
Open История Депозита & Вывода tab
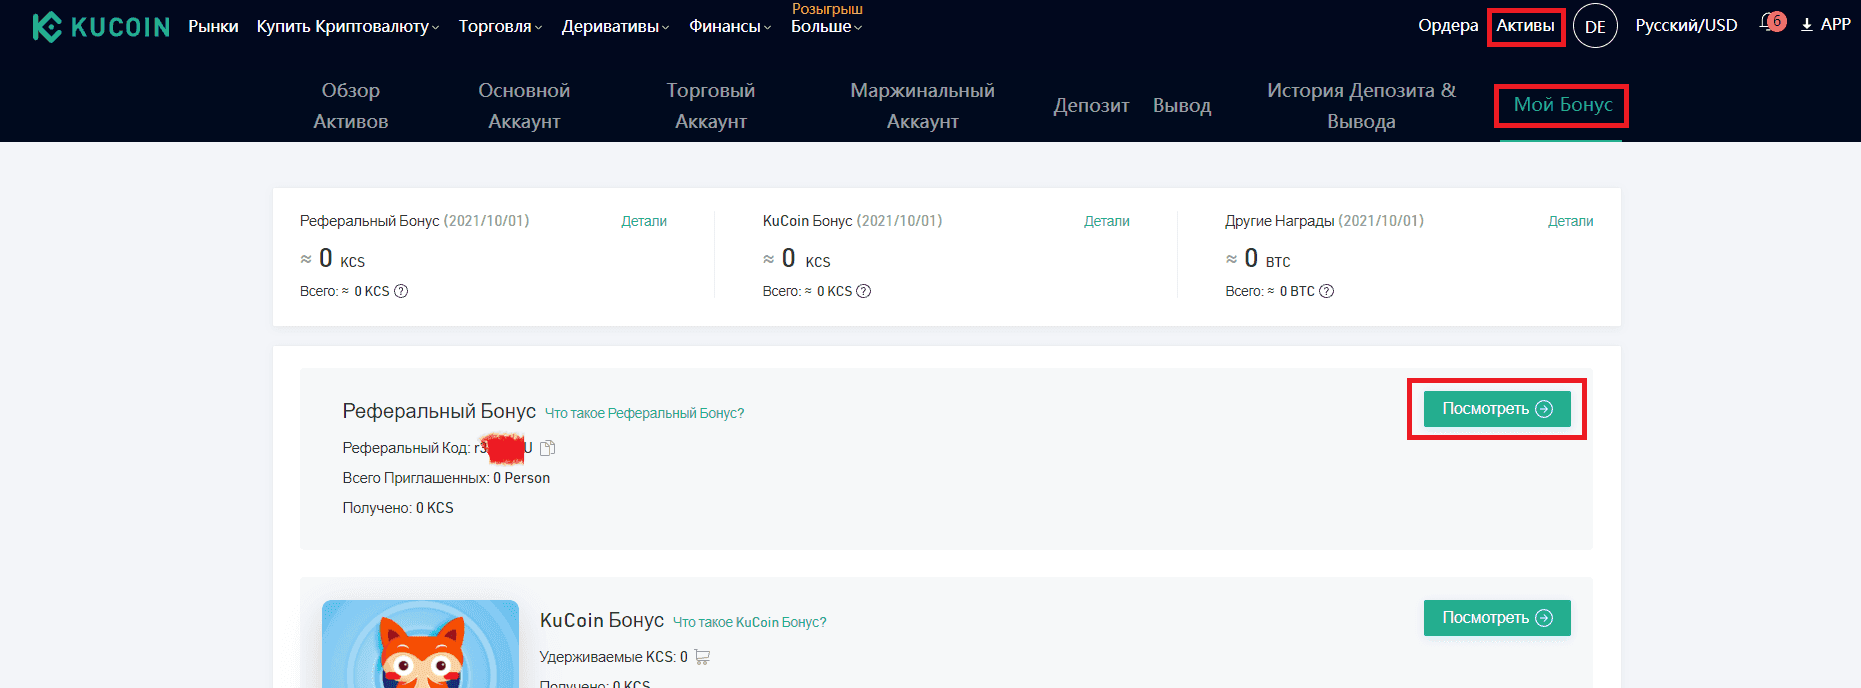pos(1361,105)
